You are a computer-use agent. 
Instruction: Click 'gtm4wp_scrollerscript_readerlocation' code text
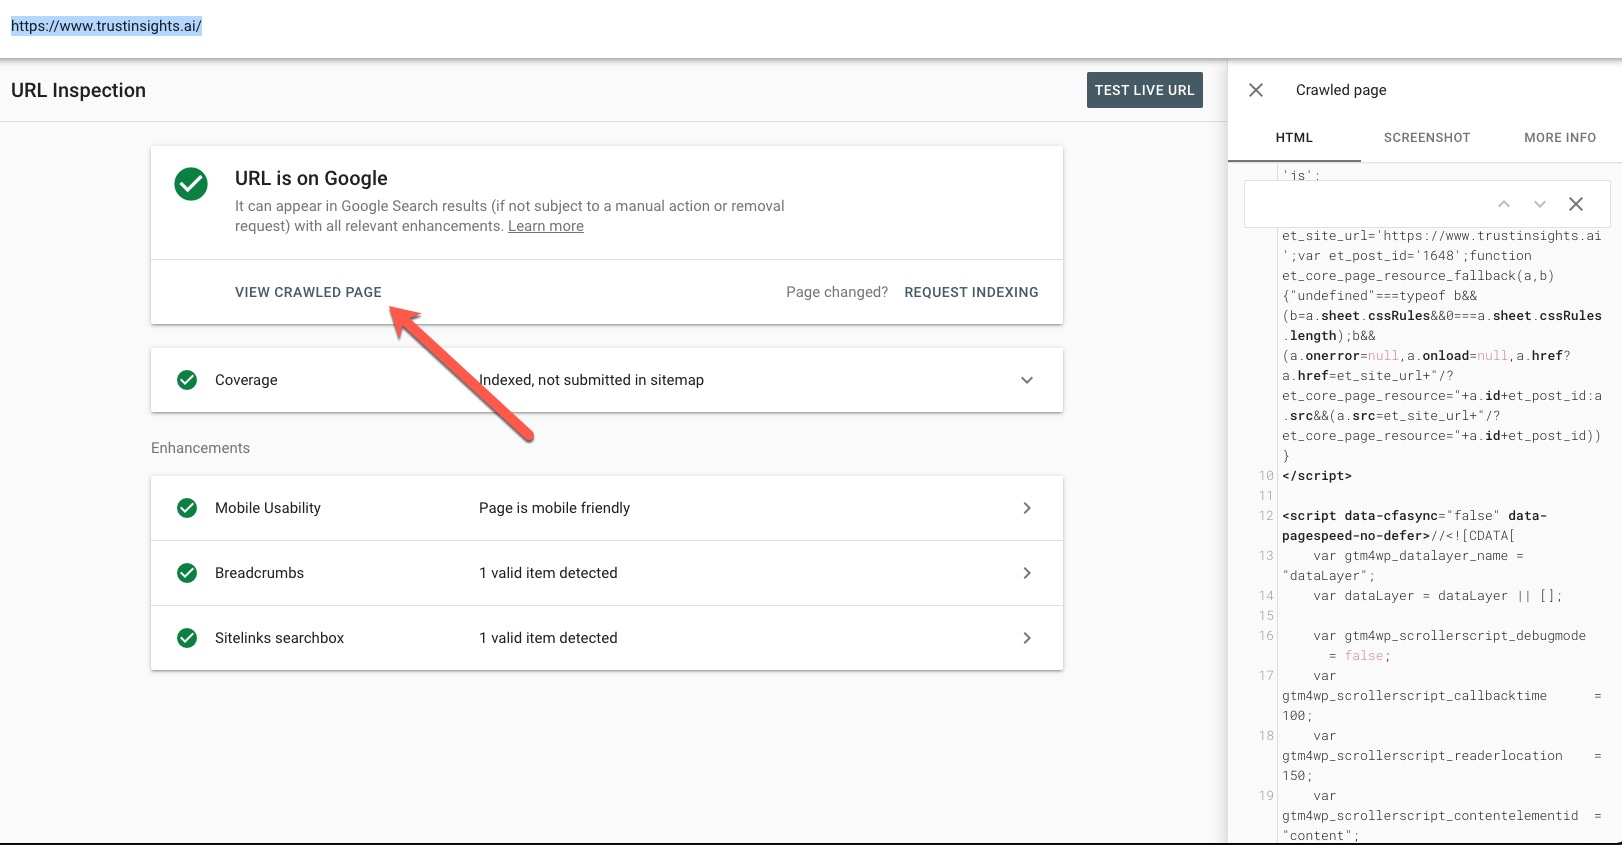click(x=1422, y=756)
